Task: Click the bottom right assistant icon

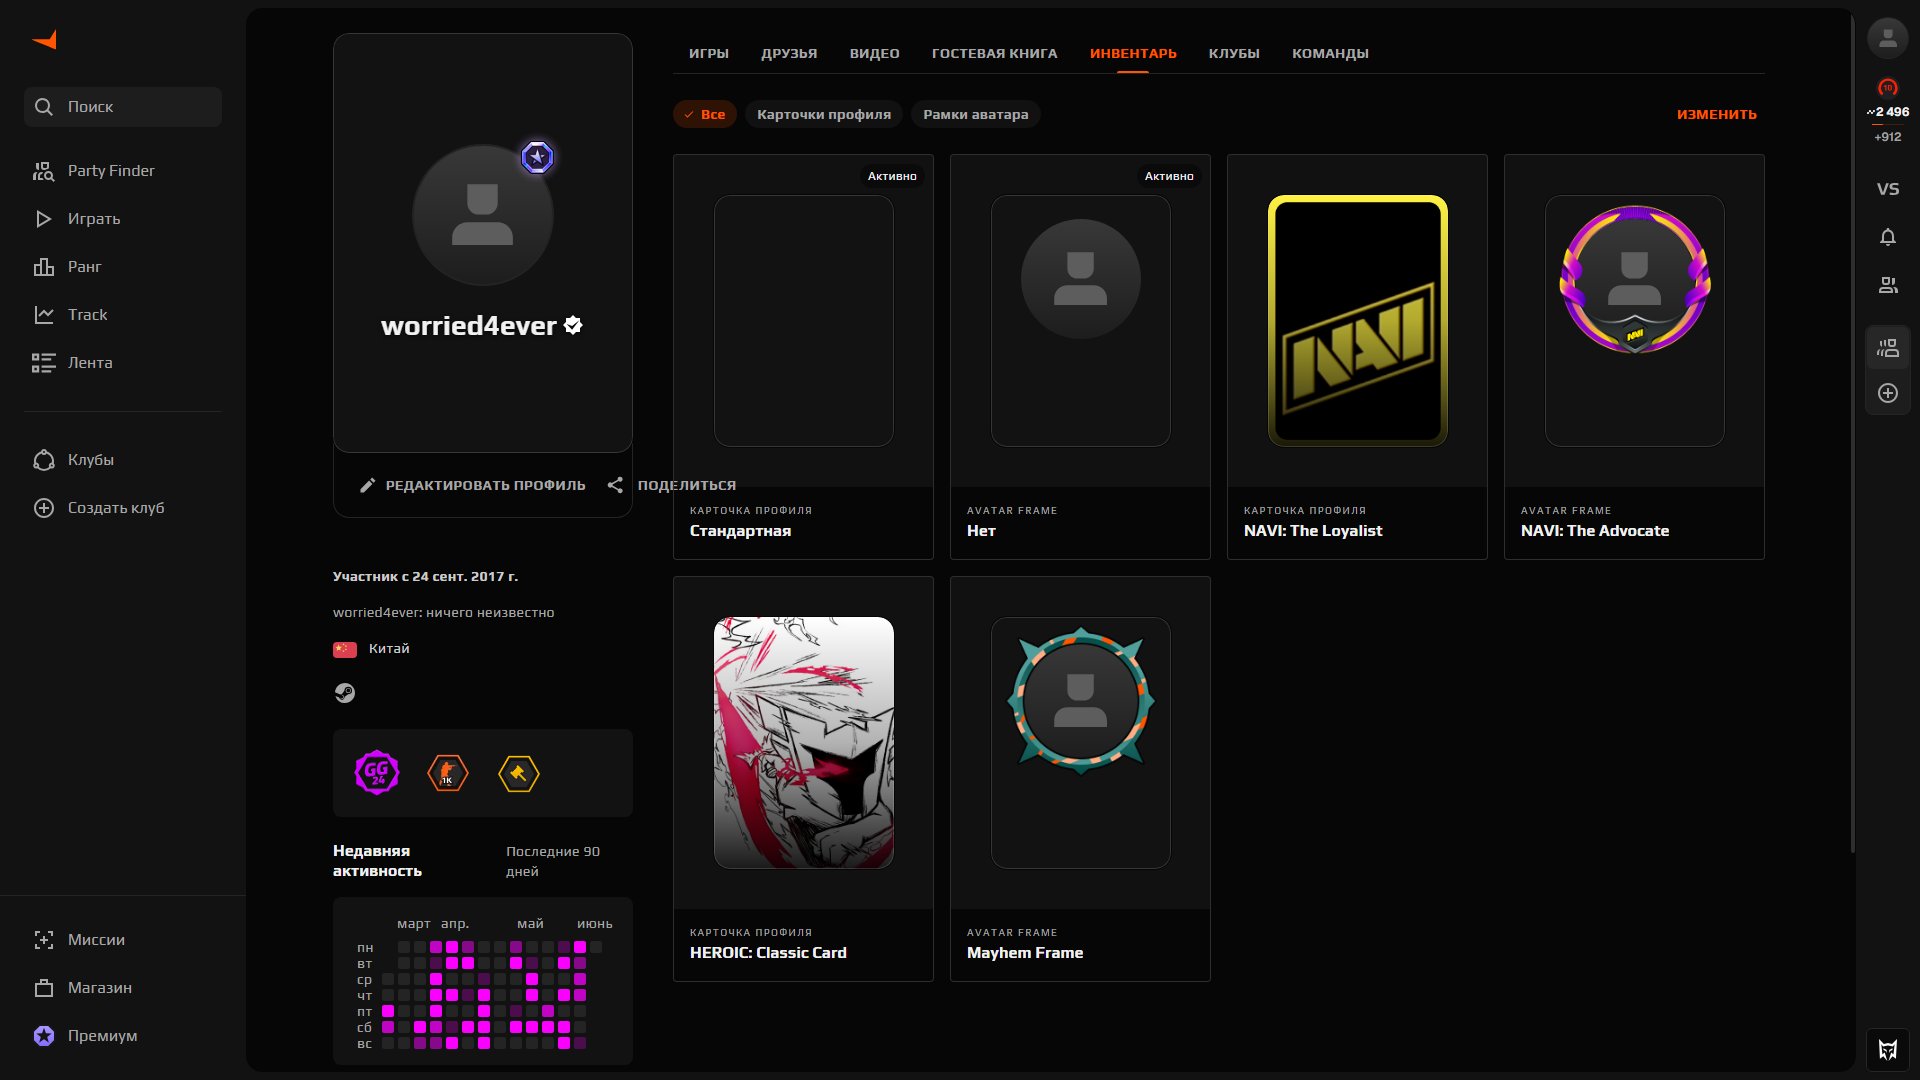Action: (1888, 1050)
